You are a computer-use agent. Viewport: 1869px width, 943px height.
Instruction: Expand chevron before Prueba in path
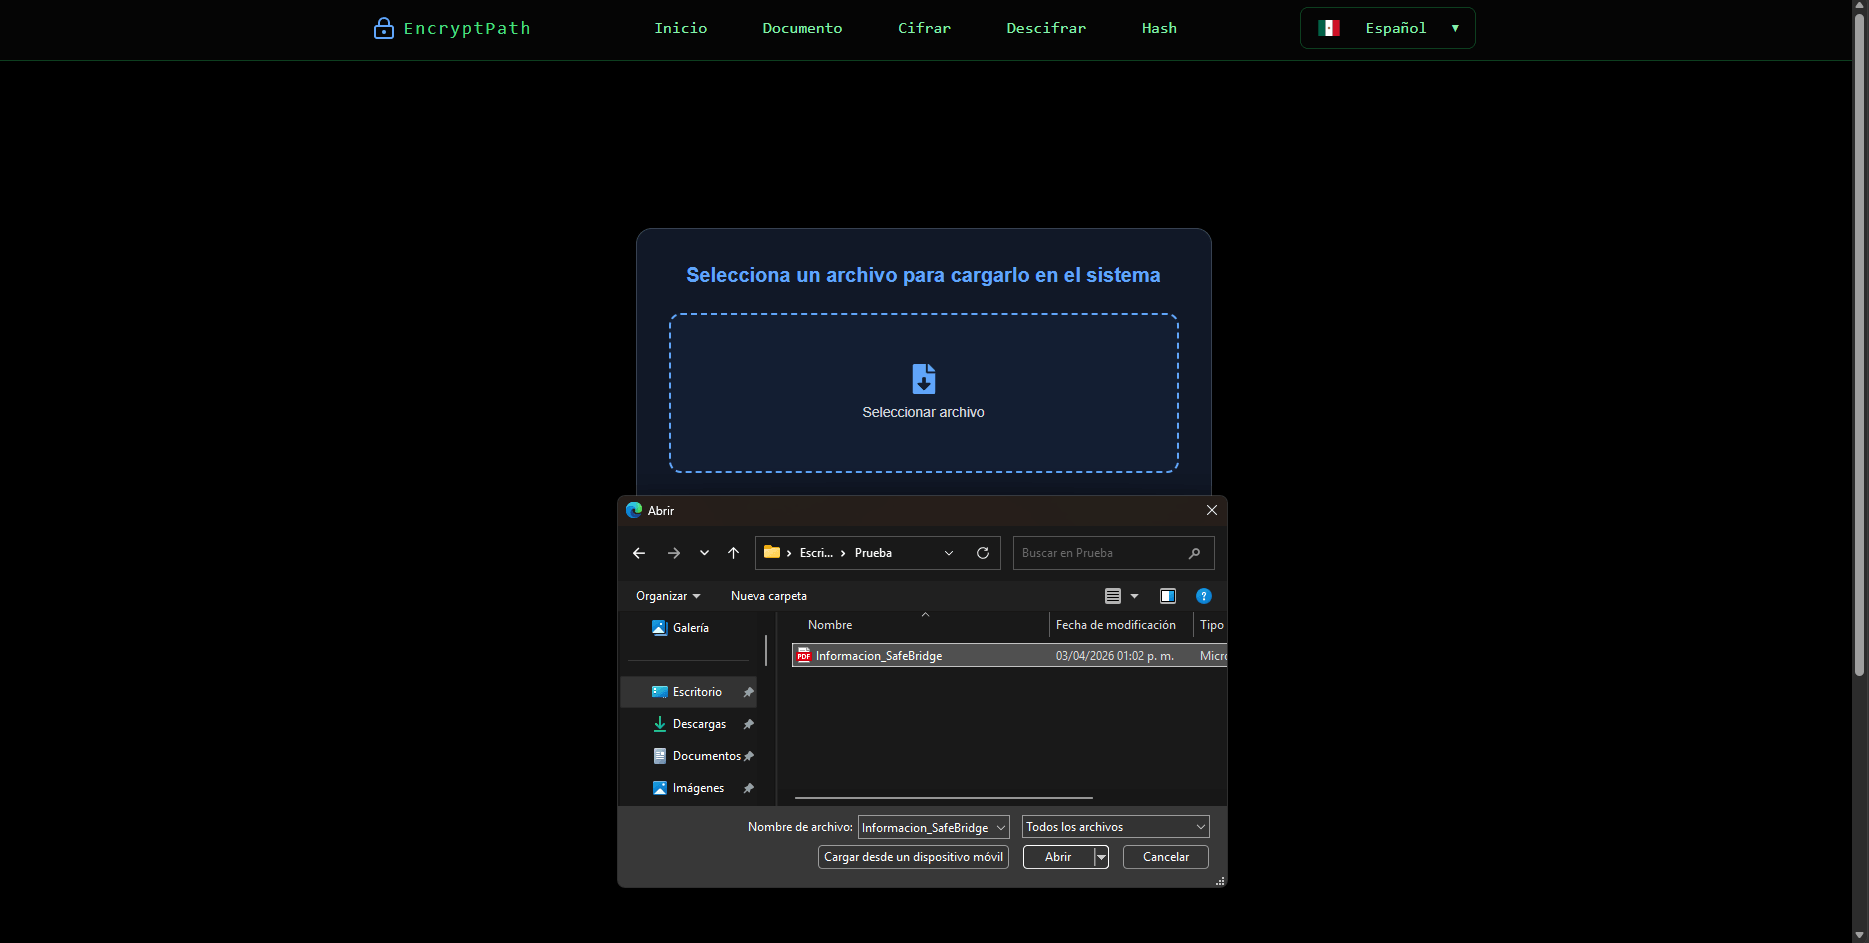pyautogui.click(x=843, y=553)
